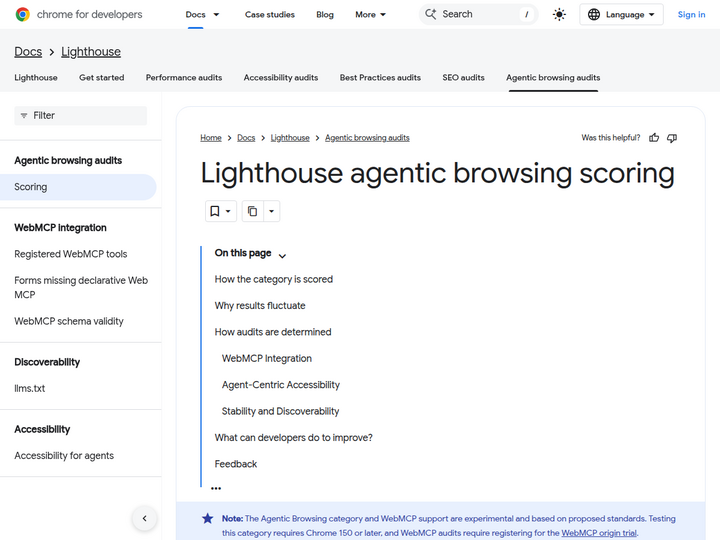Toggle the light/dark theme sun icon
The width and height of the screenshot is (720, 540).
559,15
